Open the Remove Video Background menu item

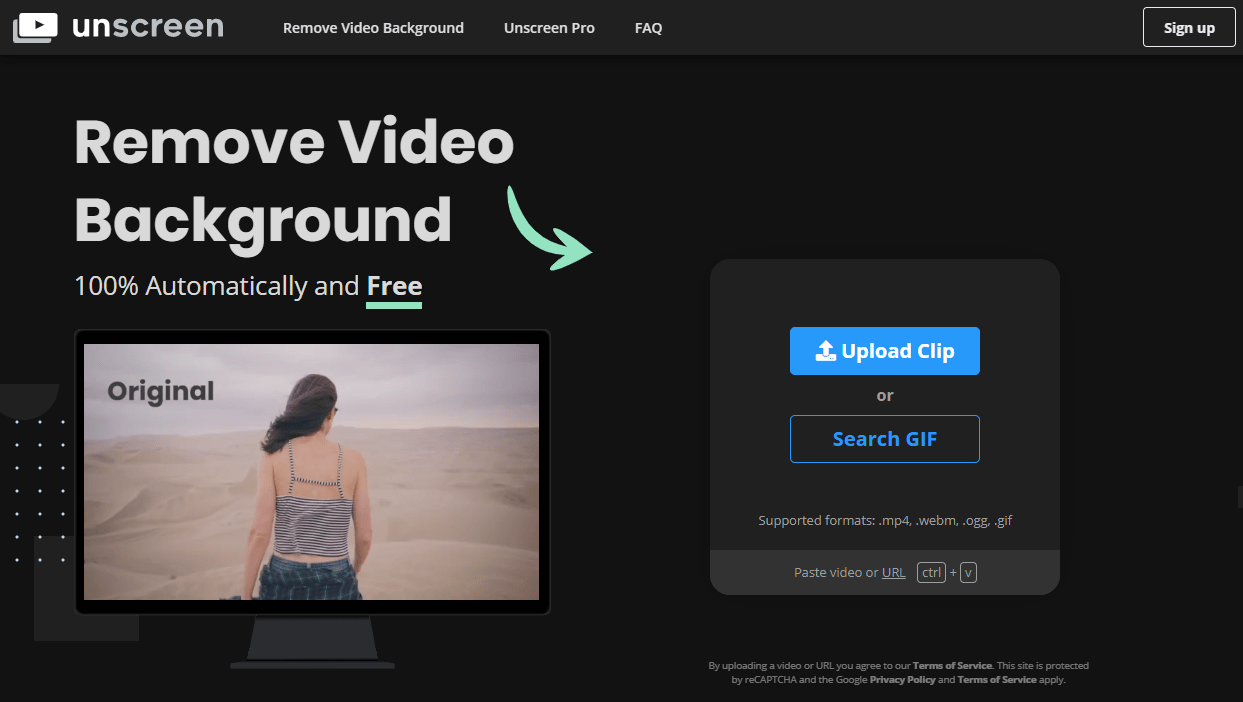(373, 28)
